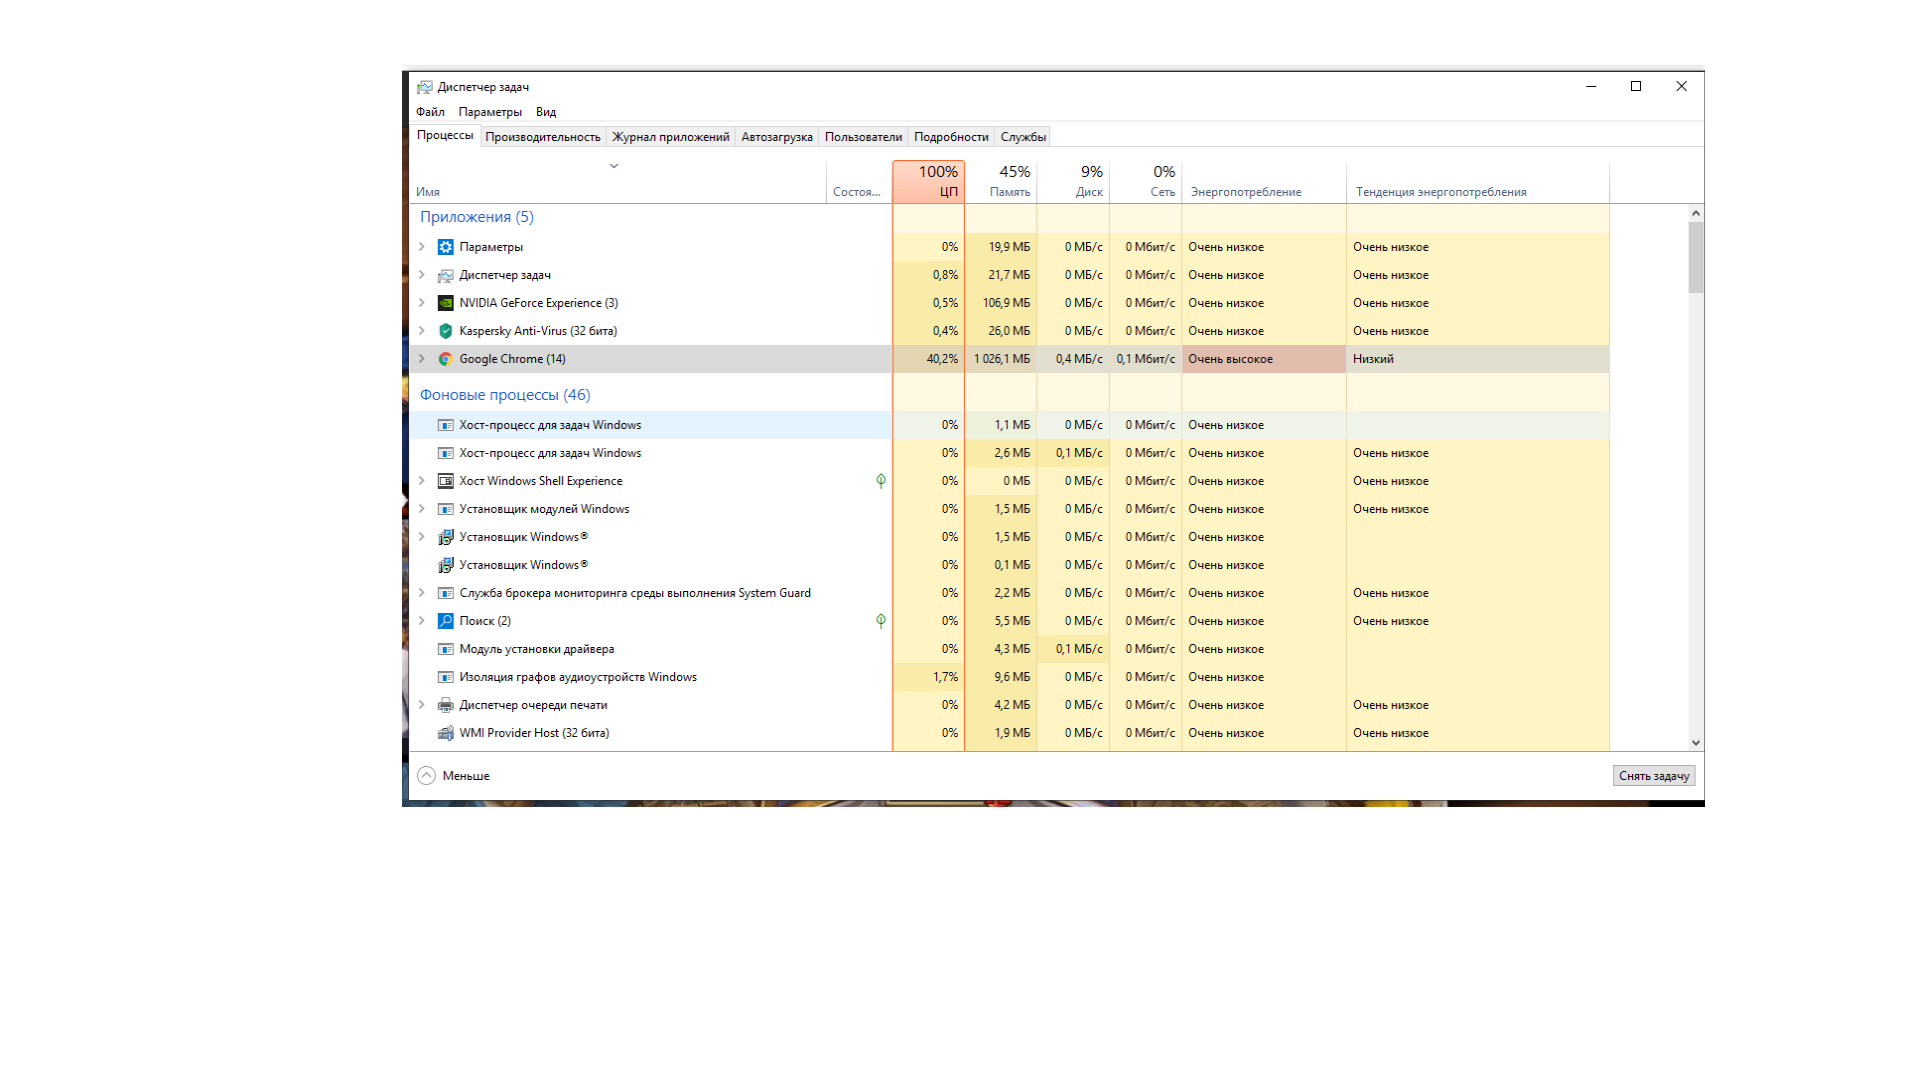
Task: Click icon of first Установщик Windows® row
Action: (x=446, y=537)
